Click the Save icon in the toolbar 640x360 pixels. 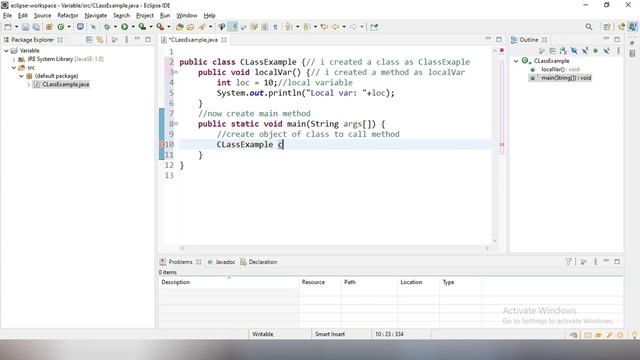click(25, 27)
